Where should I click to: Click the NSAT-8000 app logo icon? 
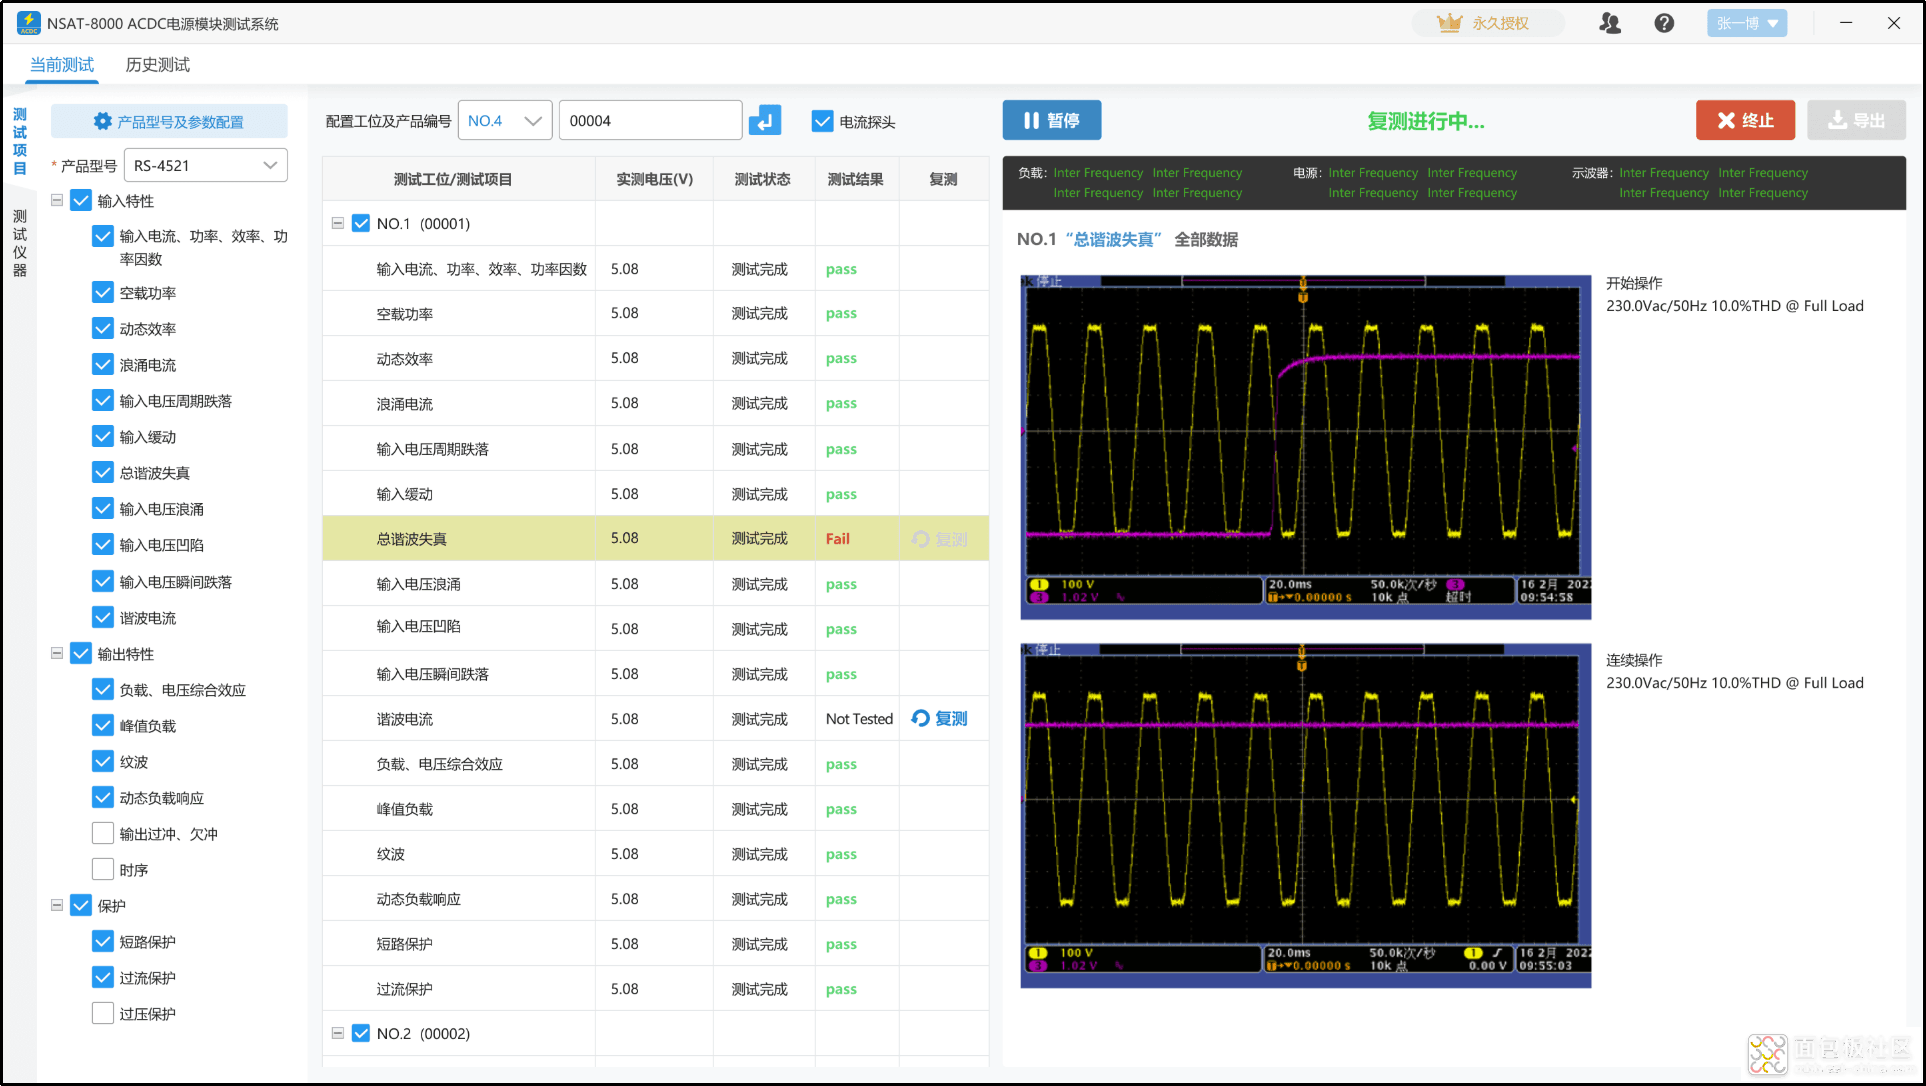pos(28,23)
